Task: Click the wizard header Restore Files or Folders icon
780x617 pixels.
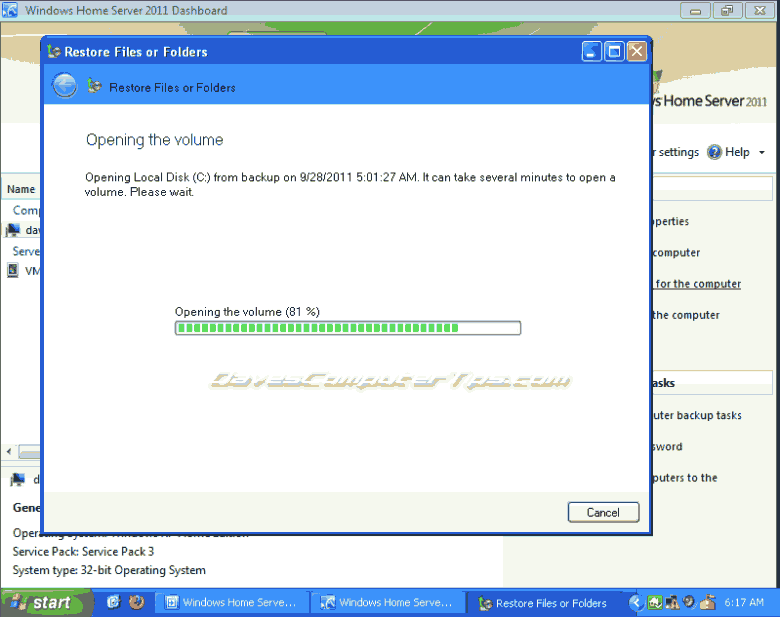Action: [95, 86]
